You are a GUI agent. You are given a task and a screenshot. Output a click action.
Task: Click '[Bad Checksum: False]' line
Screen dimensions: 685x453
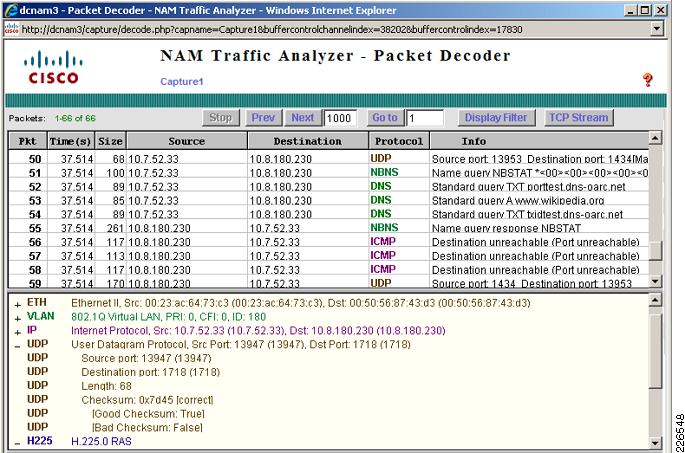[147, 428]
